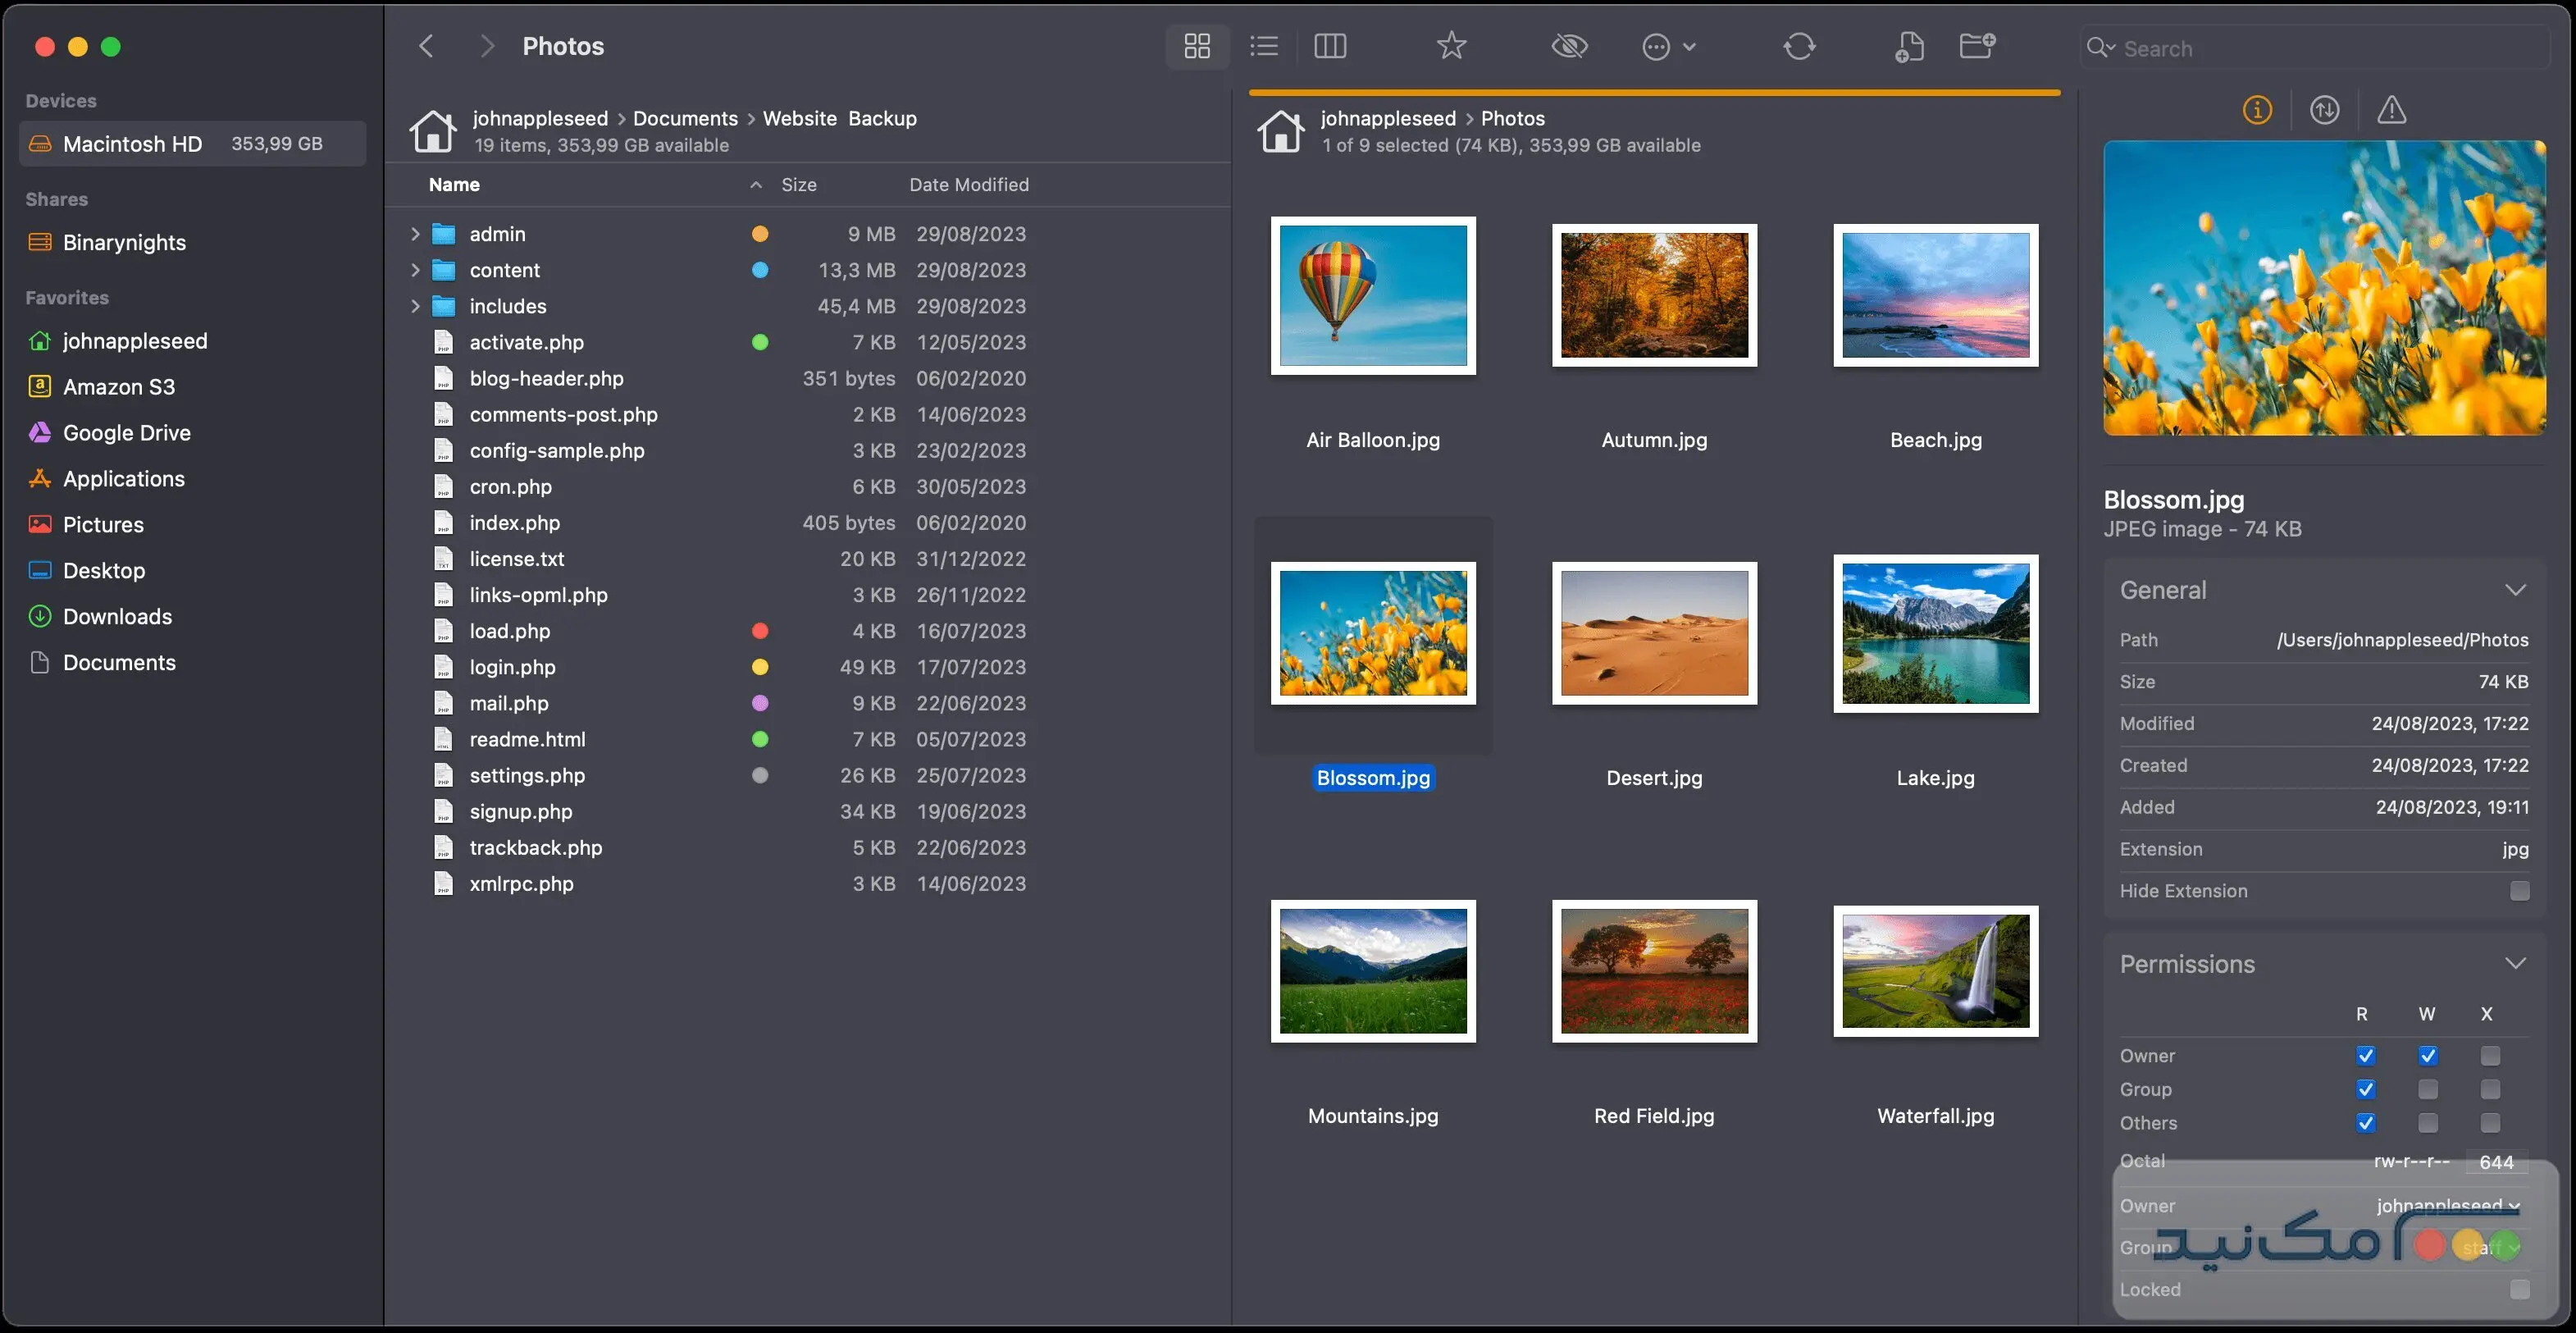Enable Group write permission checkbox

pos(2427,1089)
